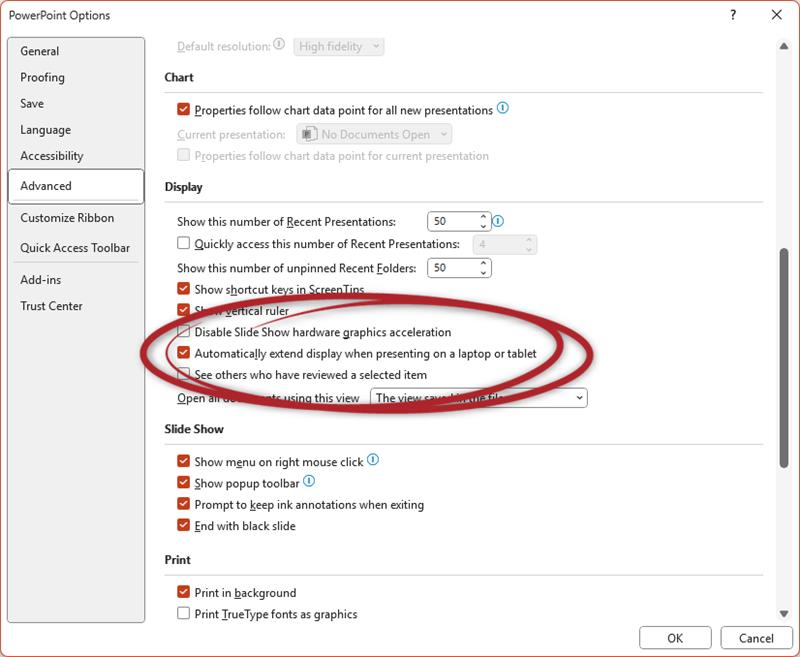Toggle Print in background checkbox
This screenshot has width=800, height=657.
pos(184,592)
